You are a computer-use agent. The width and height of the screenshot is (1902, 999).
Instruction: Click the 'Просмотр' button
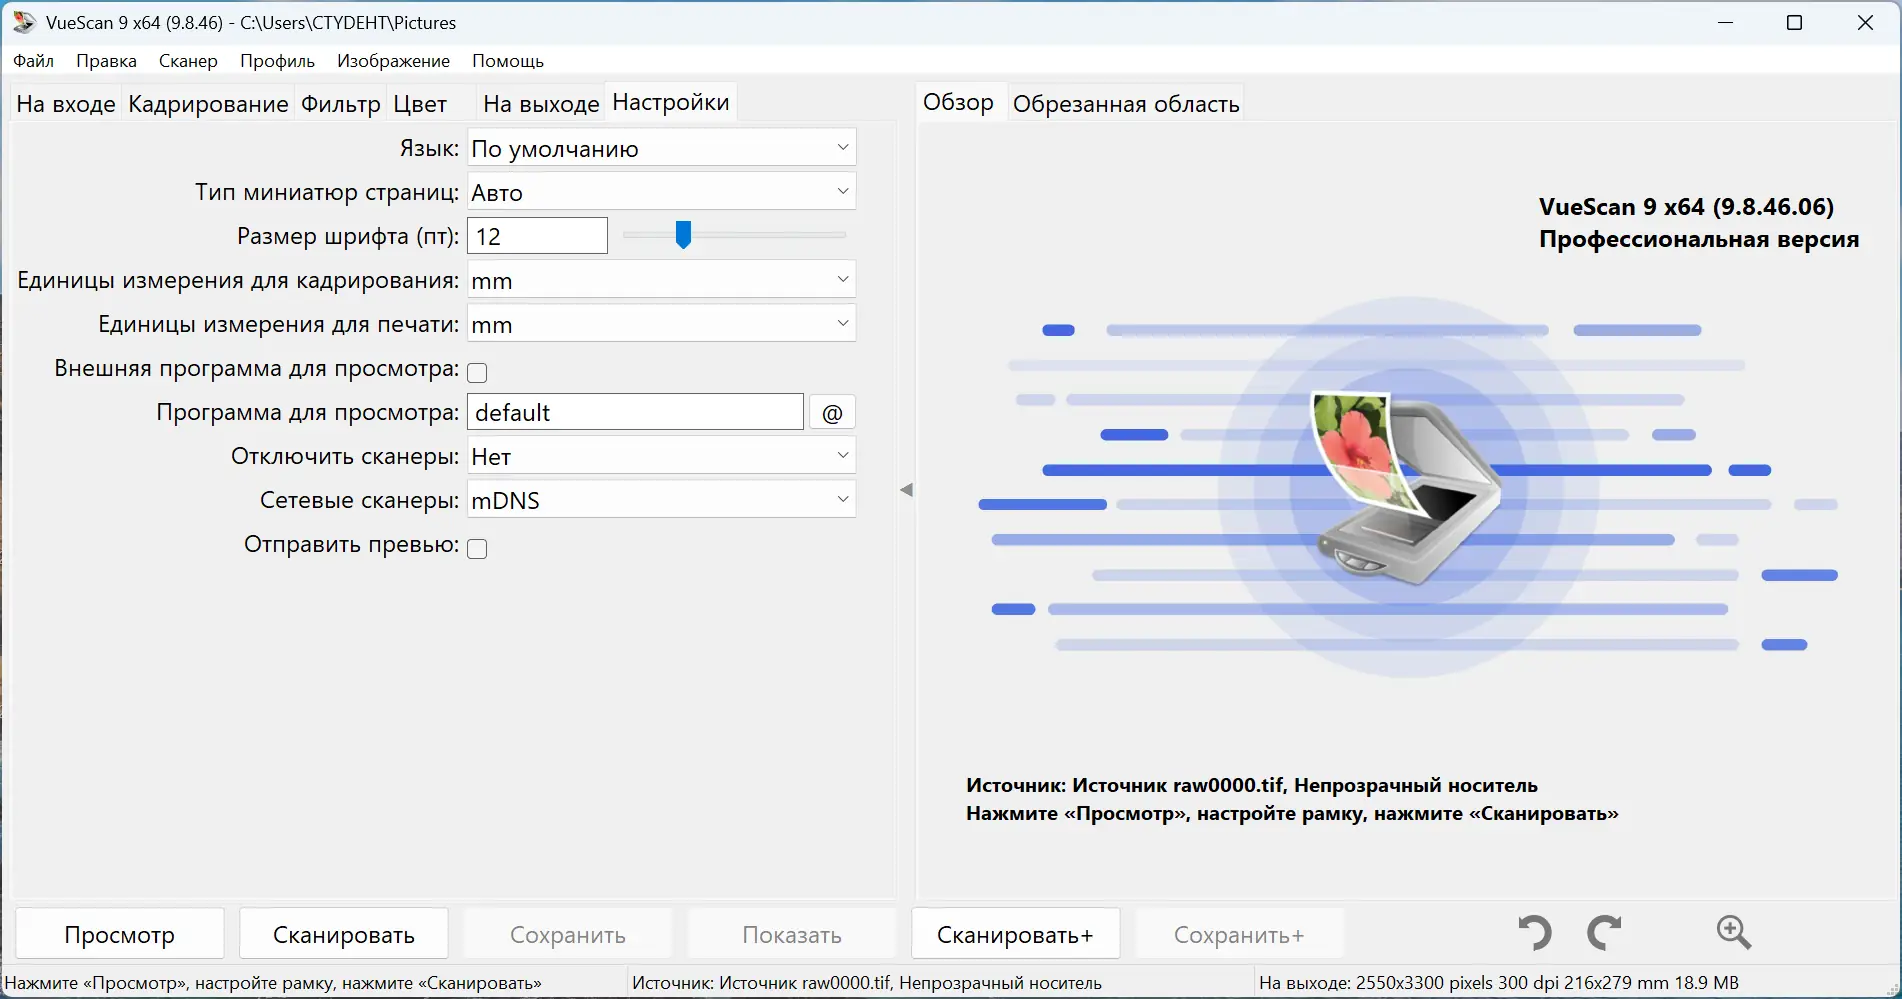(120, 934)
